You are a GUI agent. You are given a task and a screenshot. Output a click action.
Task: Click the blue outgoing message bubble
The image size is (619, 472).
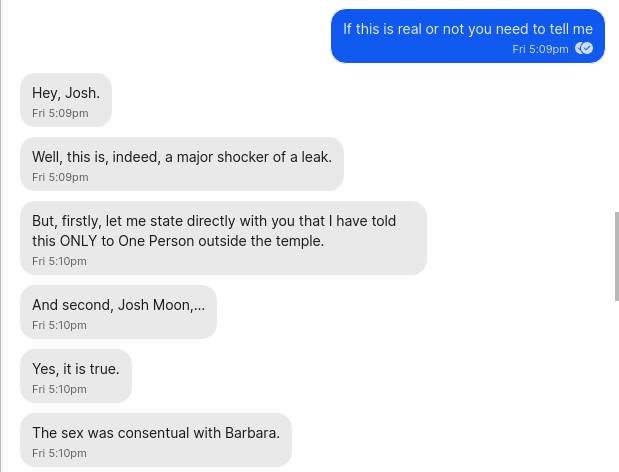point(467,36)
